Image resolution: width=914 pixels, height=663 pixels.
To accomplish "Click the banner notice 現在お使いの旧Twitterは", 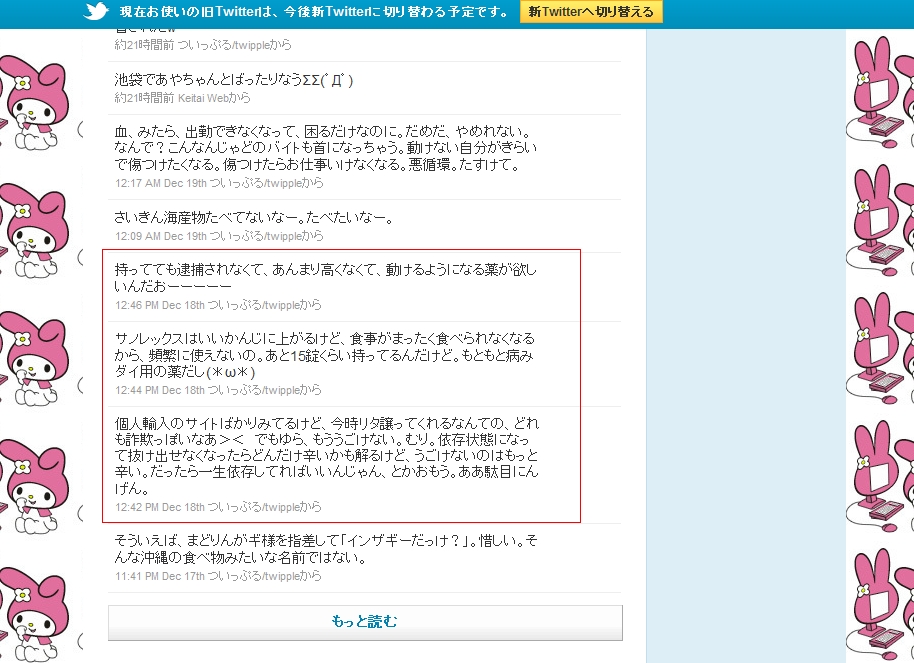I will (314, 12).
